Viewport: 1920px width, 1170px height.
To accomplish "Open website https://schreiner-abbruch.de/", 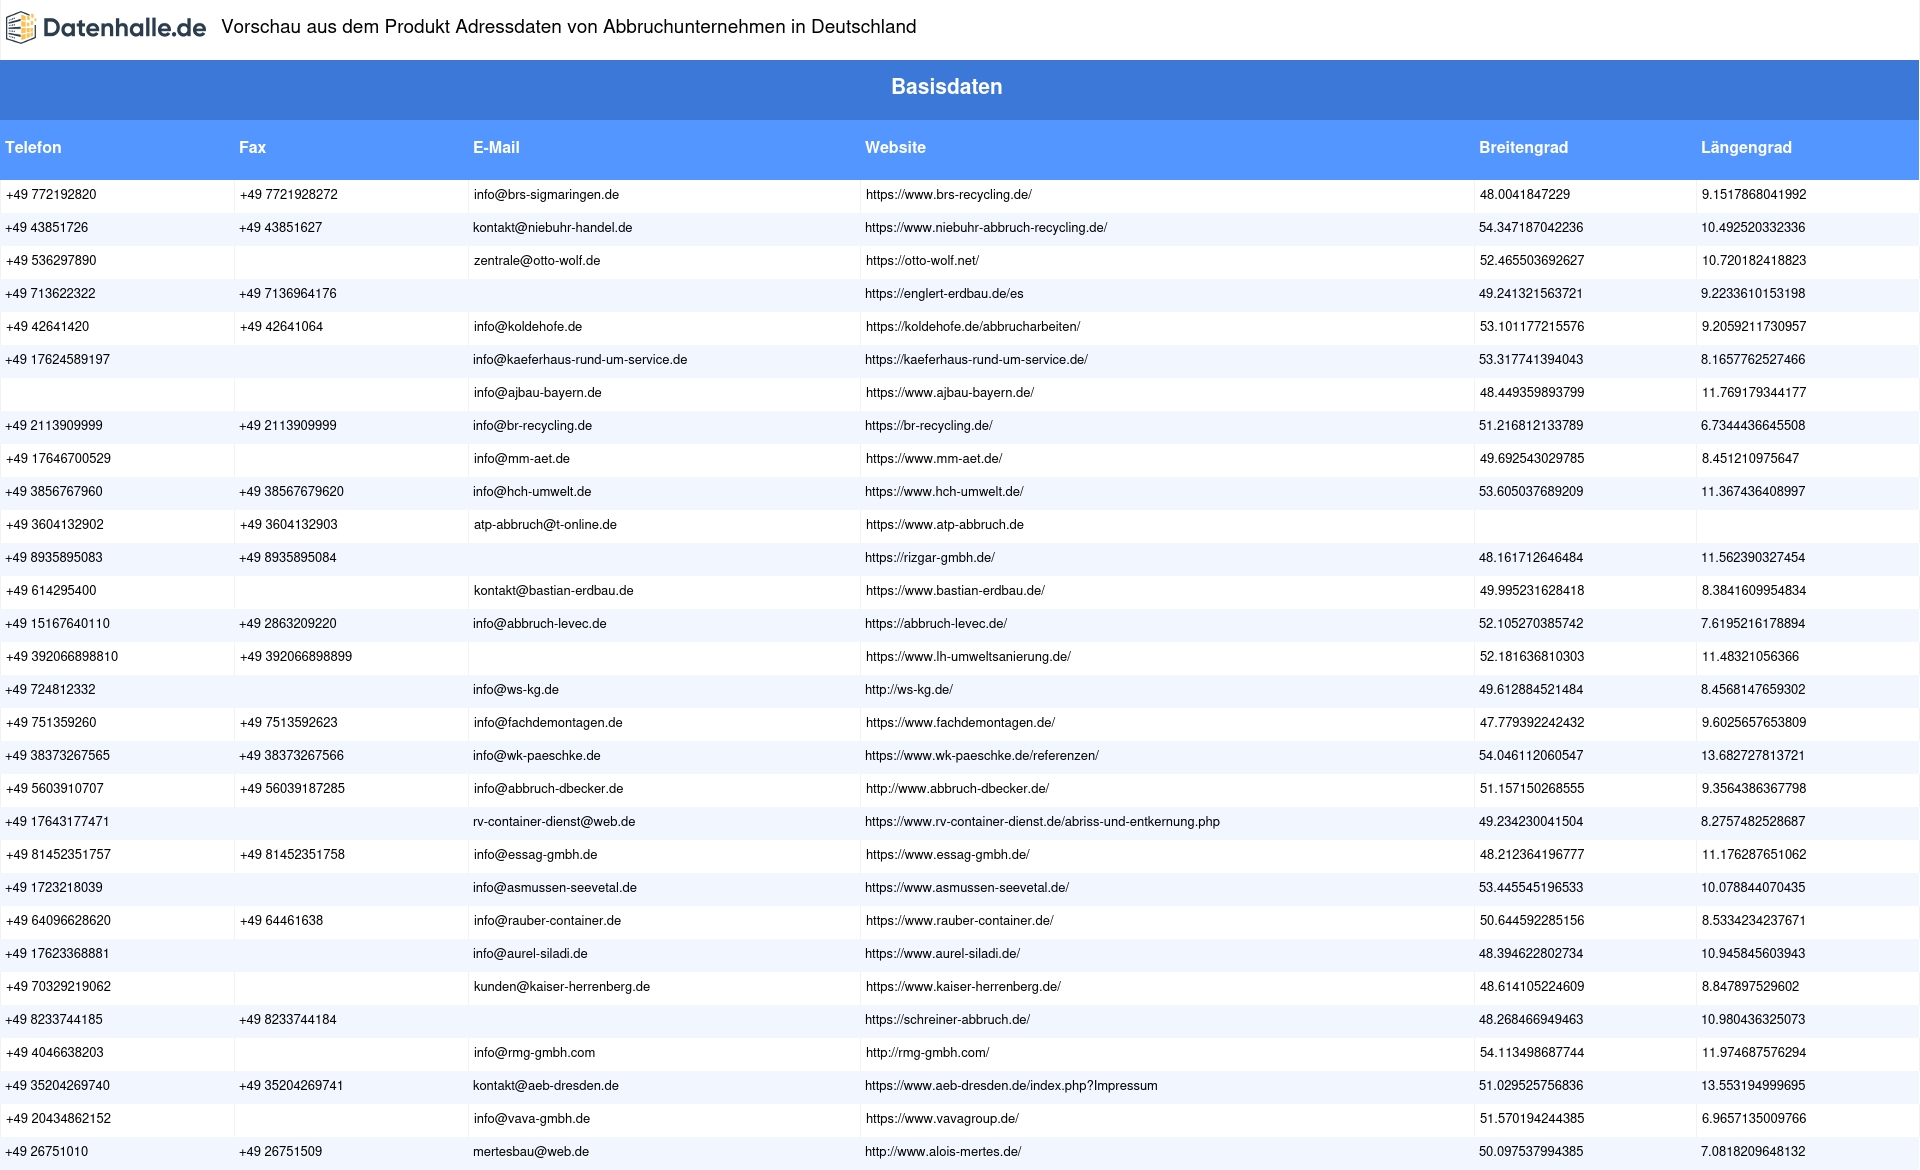I will (x=947, y=1020).
